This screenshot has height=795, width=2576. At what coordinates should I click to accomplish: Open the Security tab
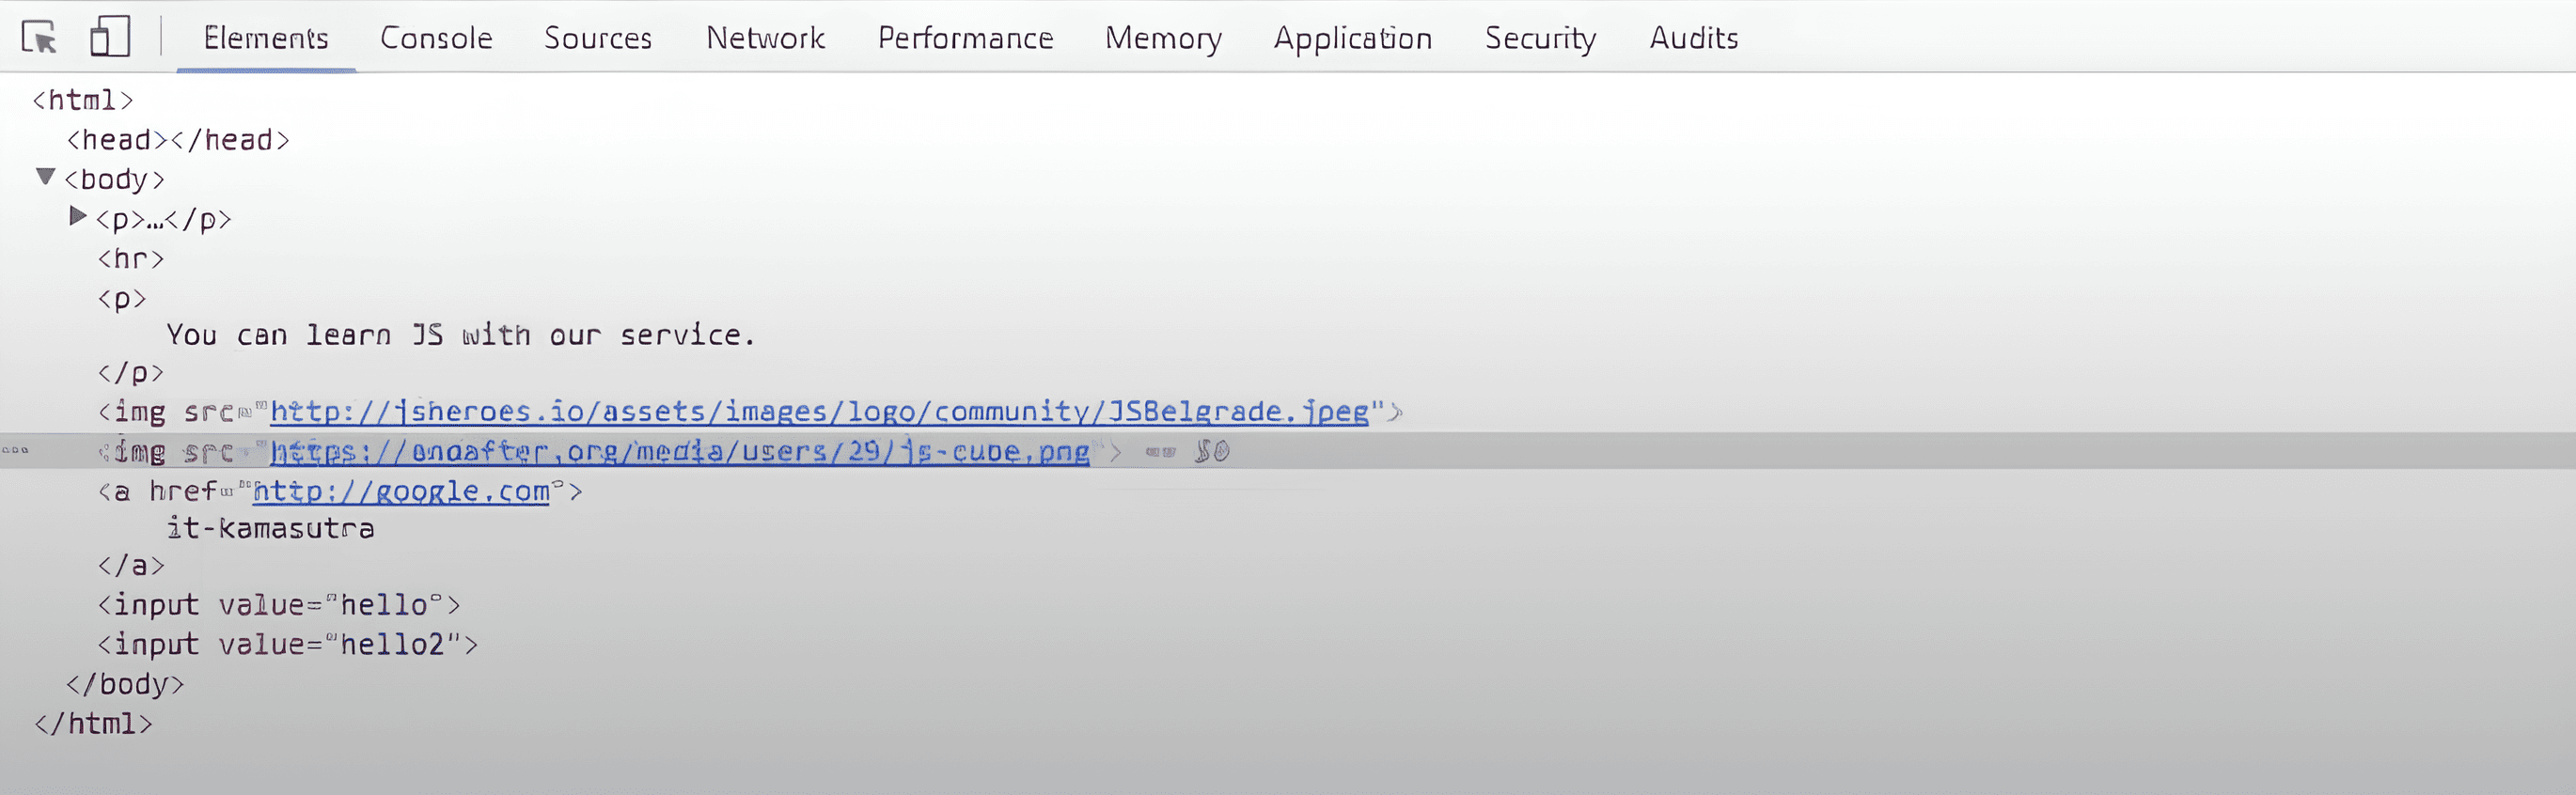[x=1540, y=38]
